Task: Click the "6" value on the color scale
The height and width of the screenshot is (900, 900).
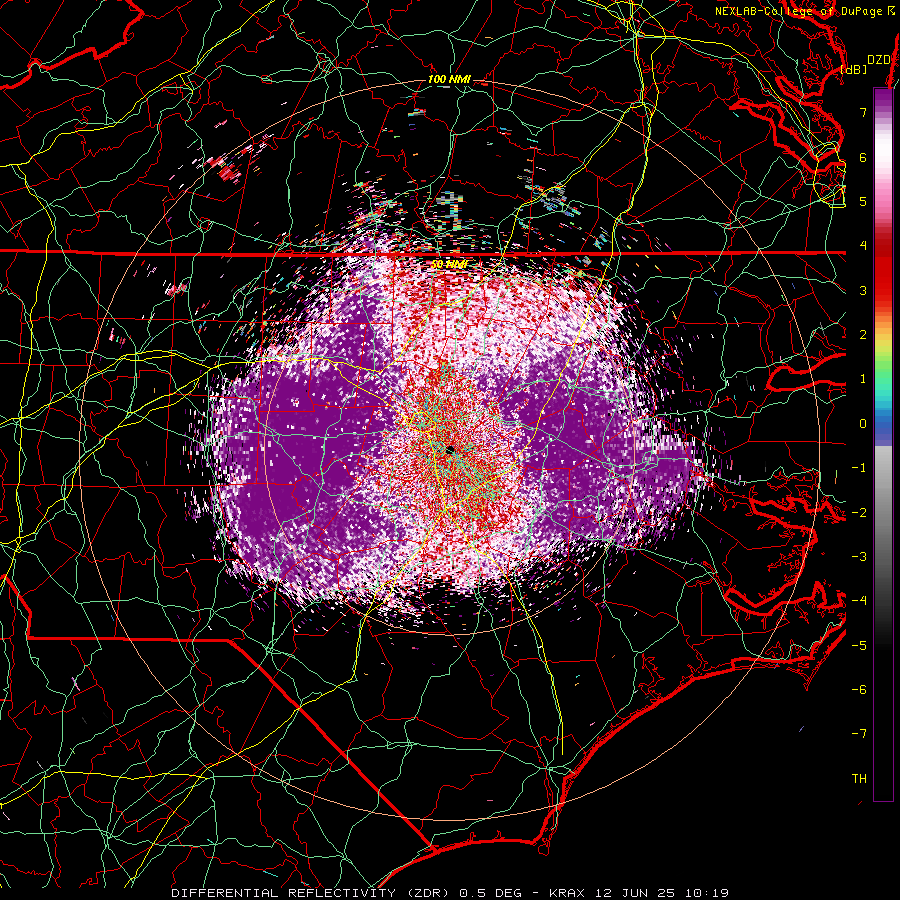Action: [x=863, y=157]
